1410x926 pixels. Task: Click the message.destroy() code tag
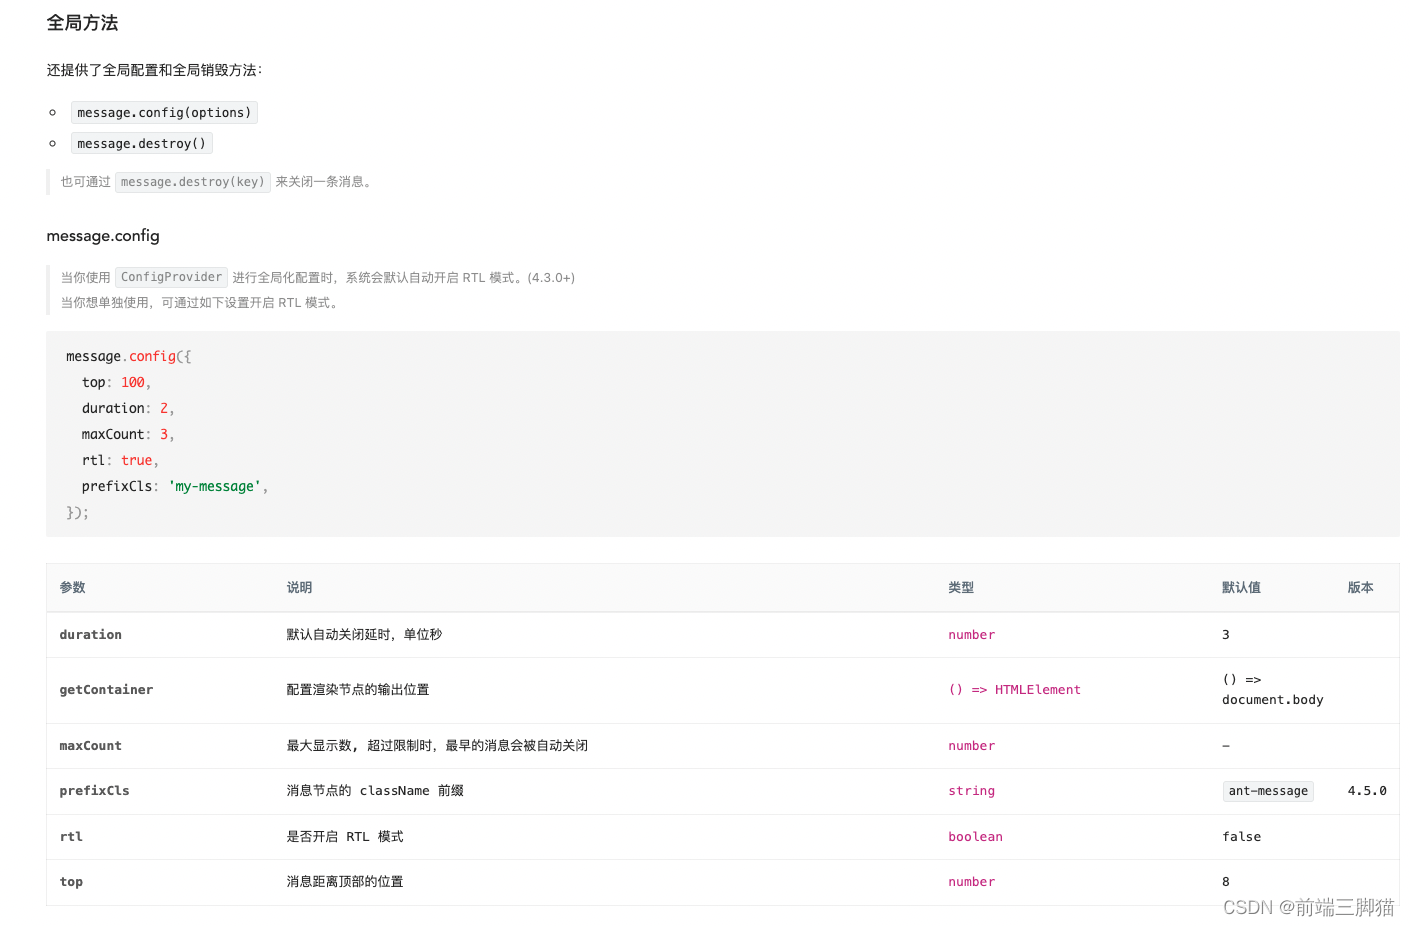tap(141, 143)
